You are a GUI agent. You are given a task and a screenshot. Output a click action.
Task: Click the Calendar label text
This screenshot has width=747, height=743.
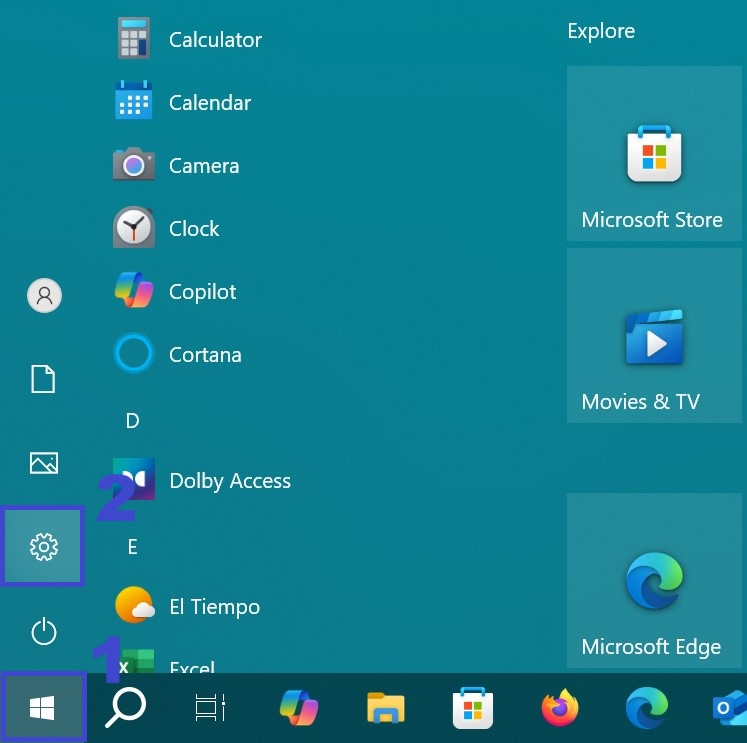[x=210, y=102]
